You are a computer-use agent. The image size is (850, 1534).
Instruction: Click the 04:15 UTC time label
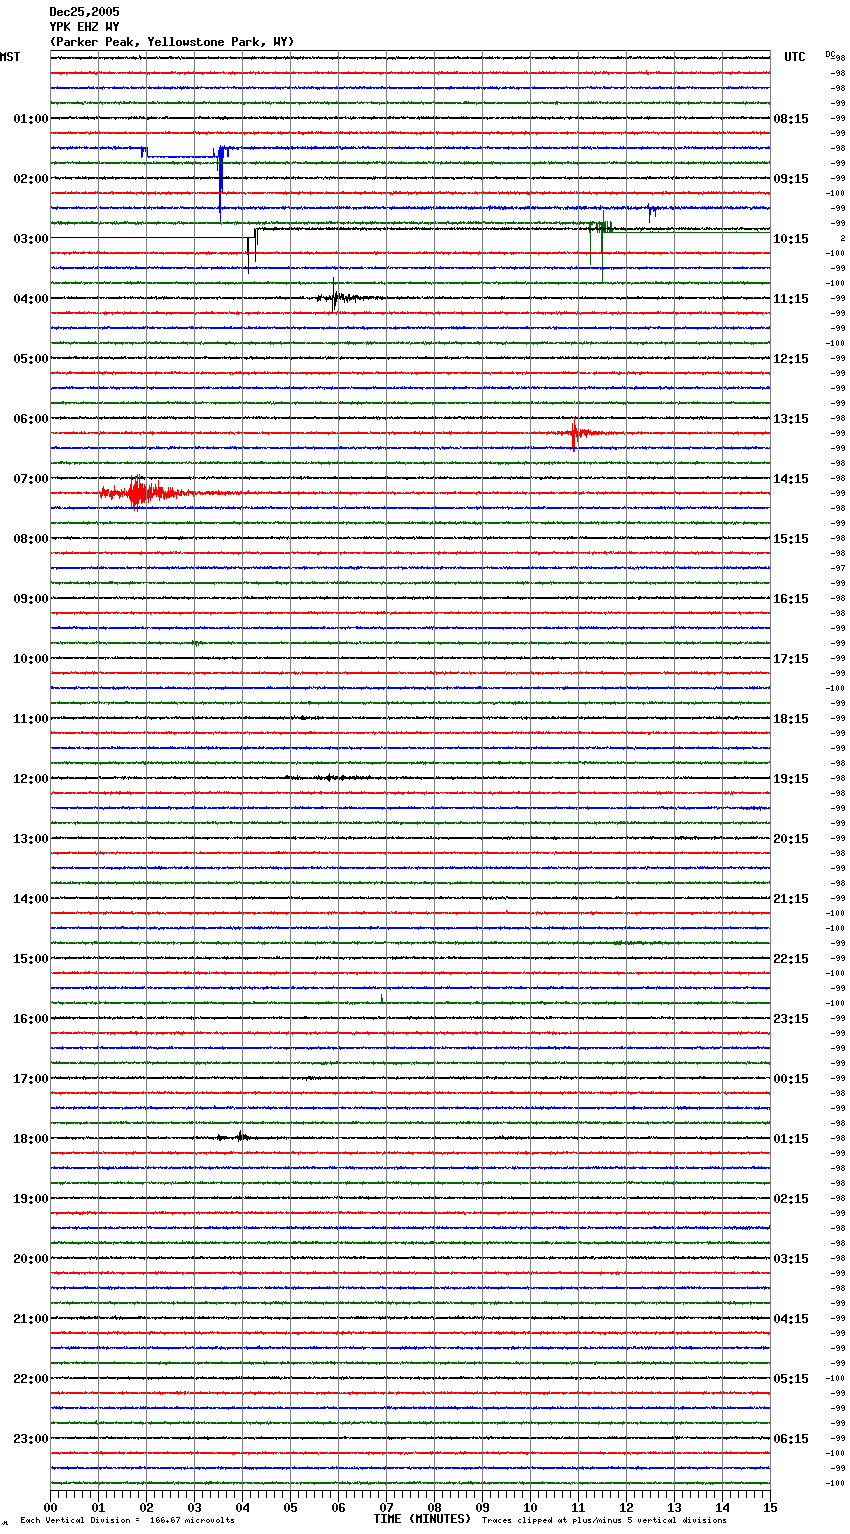coord(791,1319)
